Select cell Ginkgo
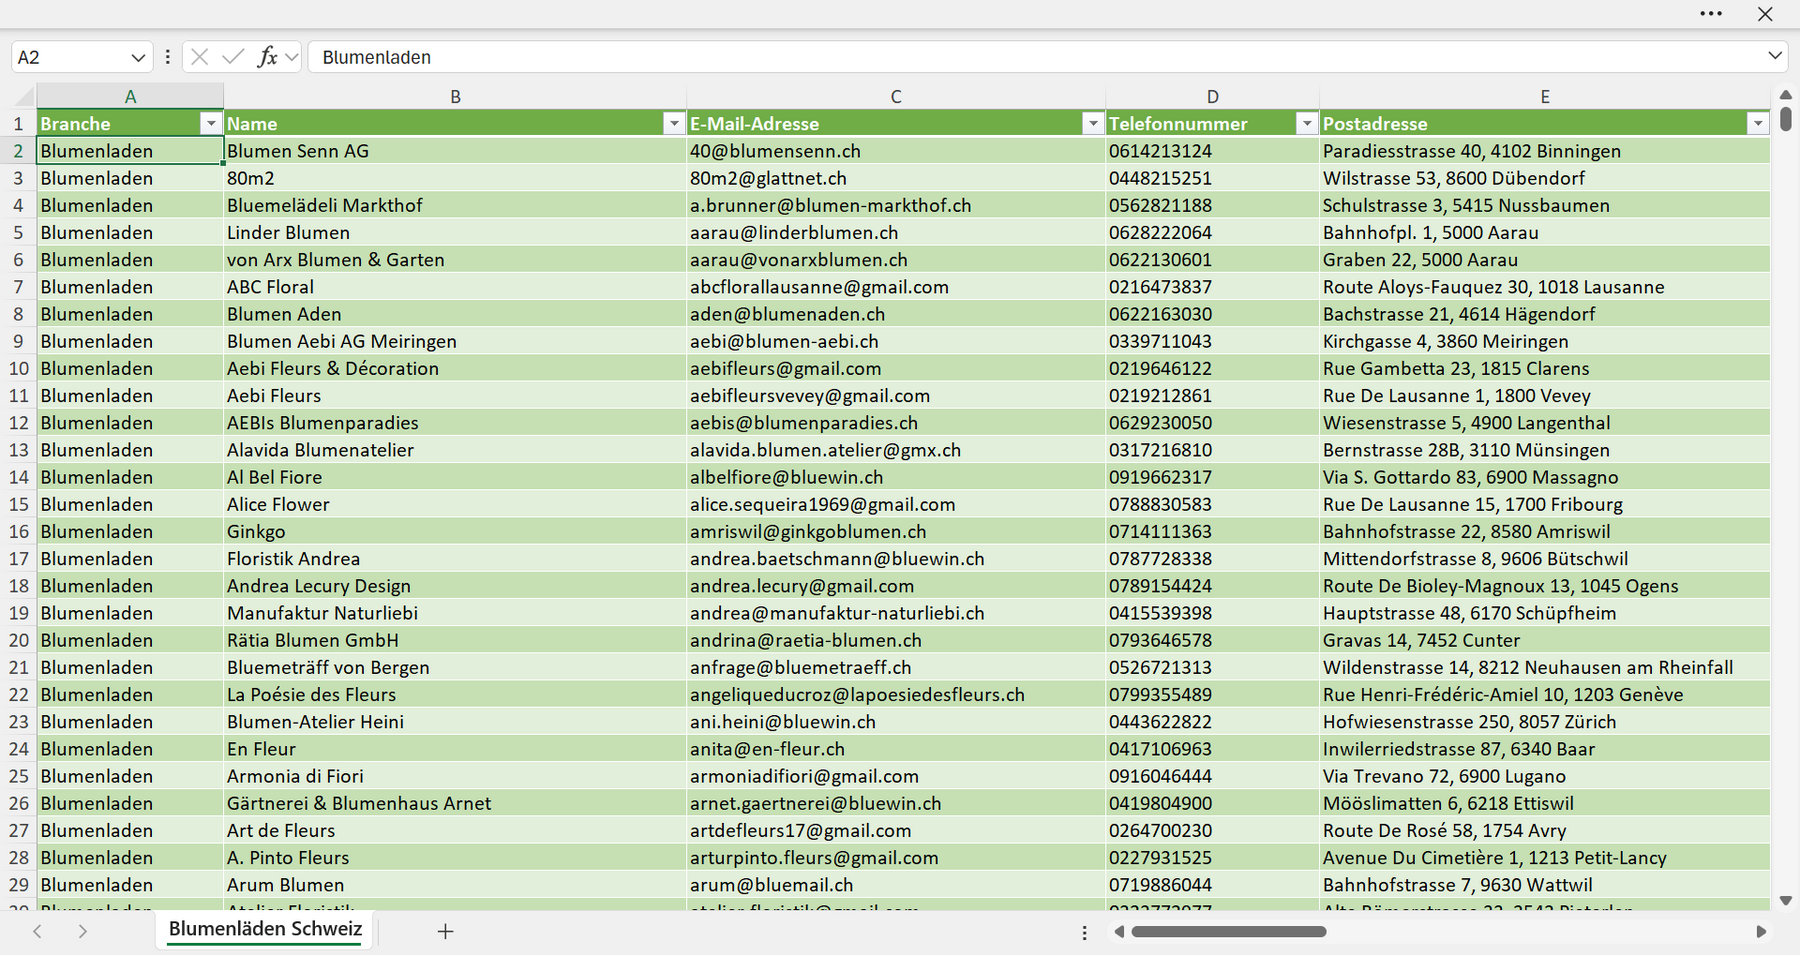This screenshot has height=956, width=1800. click(455, 531)
